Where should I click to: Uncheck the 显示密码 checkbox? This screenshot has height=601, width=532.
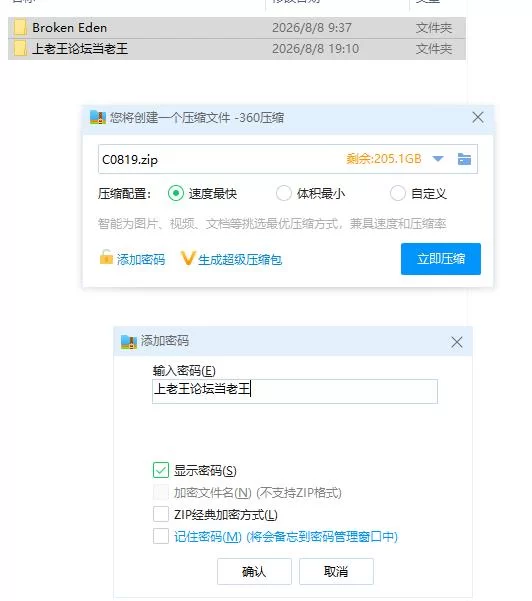[161, 470]
